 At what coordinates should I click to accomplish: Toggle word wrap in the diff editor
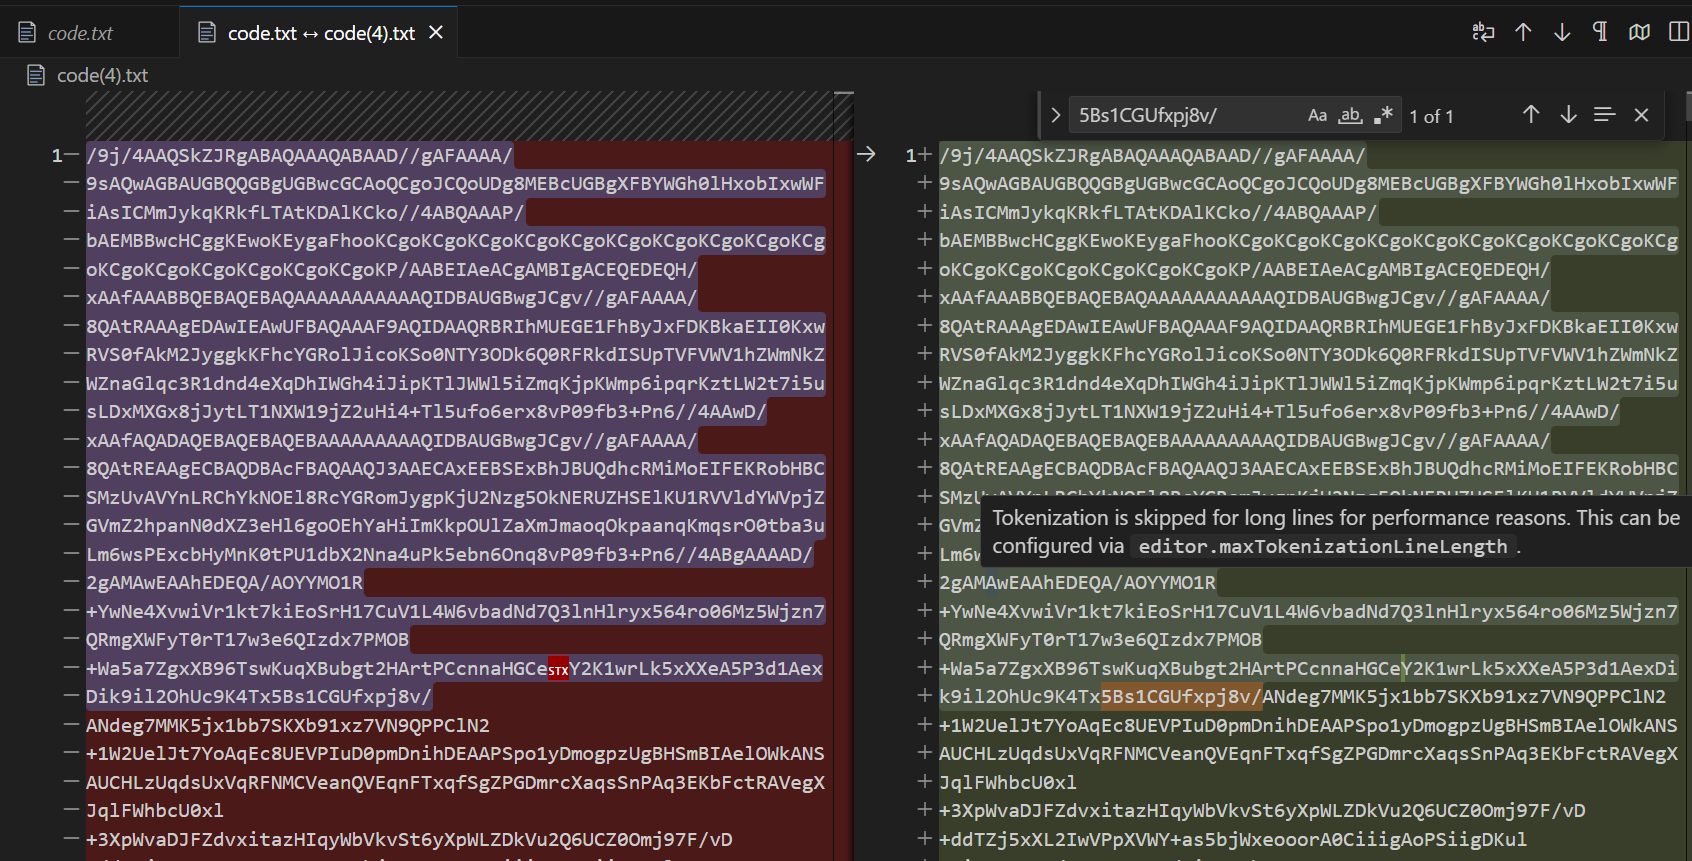[1483, 32]
